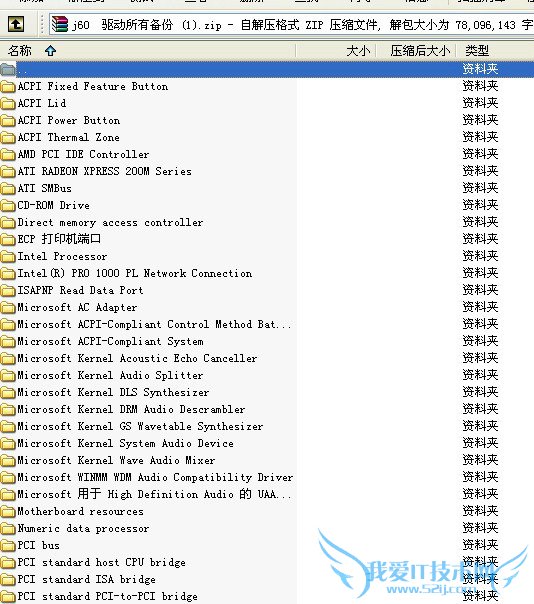
Task: Click the ACPI Power Button folder name
Action: (x=69, y=121)
